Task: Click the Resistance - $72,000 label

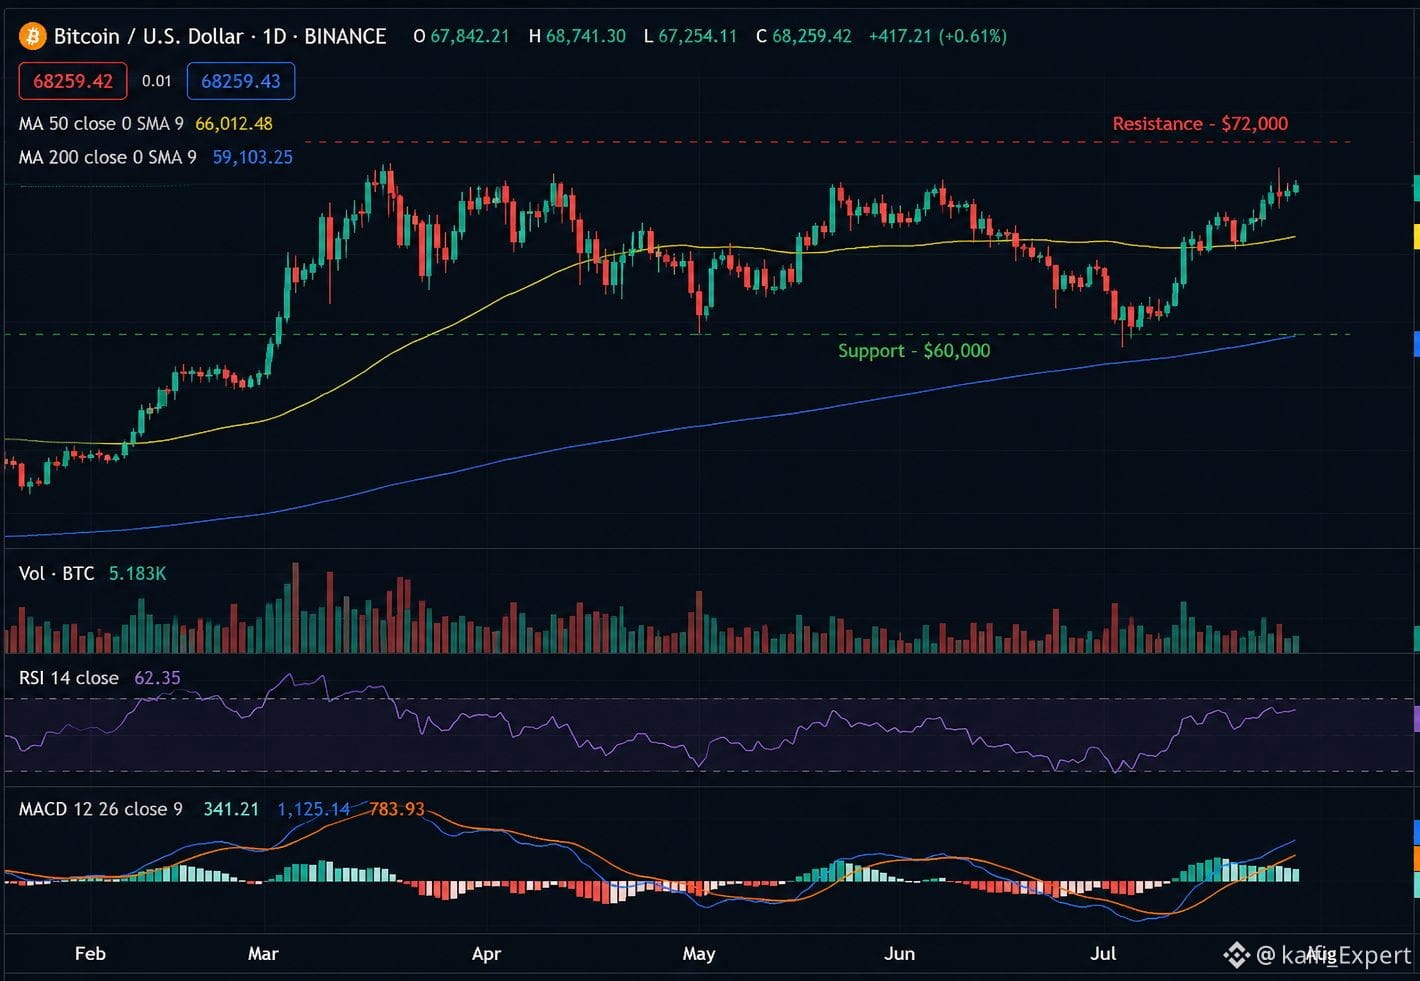Action: tap(1200, 124)
